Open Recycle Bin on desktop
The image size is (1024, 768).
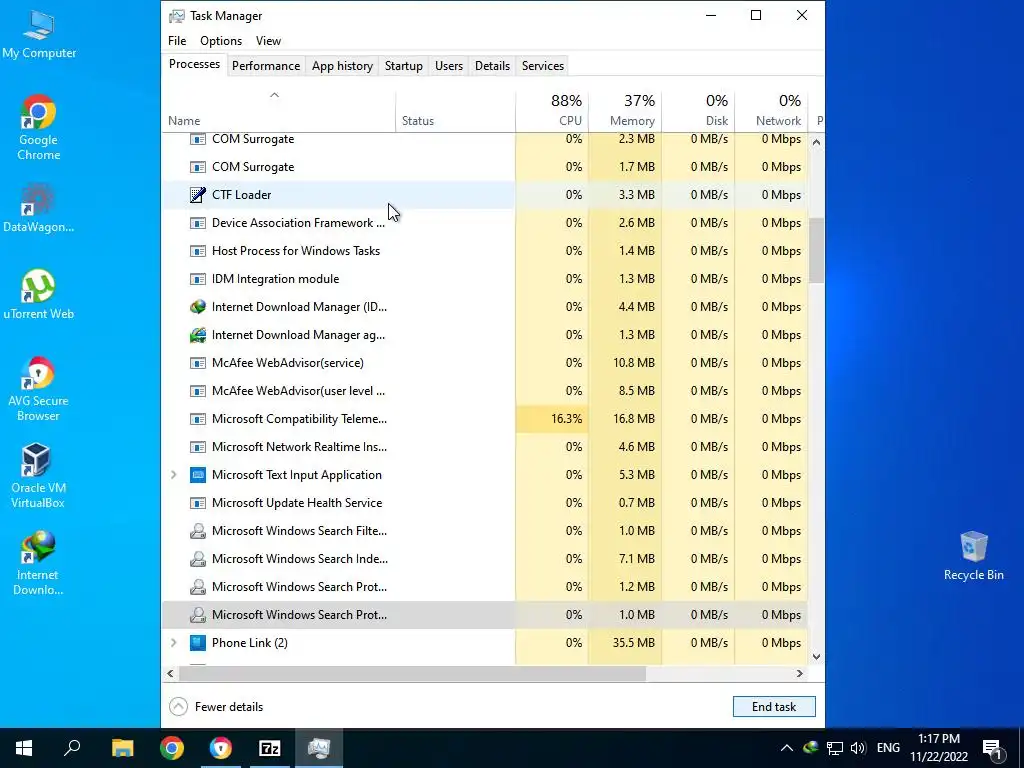point(973,556)
